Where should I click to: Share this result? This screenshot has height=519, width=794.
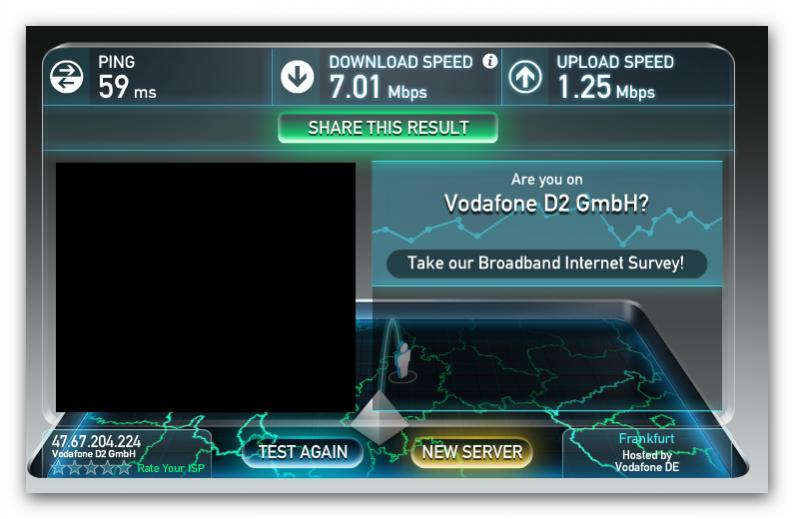tap(388, 128)
